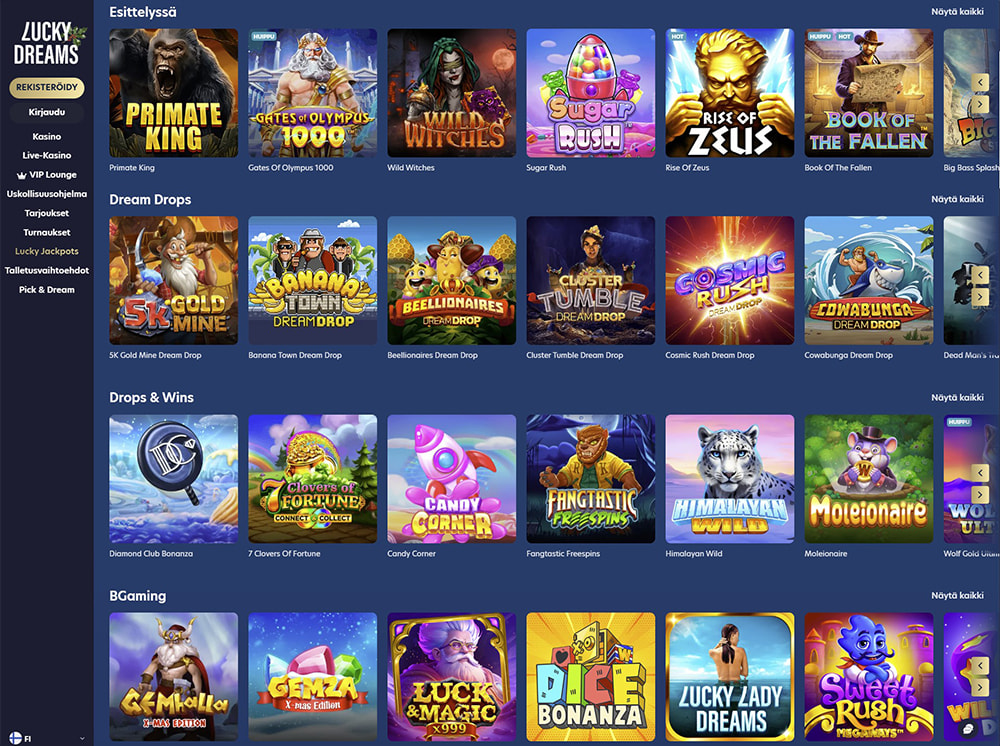Click BGaming carousel right arrow
Screen dimensions: 1000x746
pyautogui.click(x=980, y=688)
